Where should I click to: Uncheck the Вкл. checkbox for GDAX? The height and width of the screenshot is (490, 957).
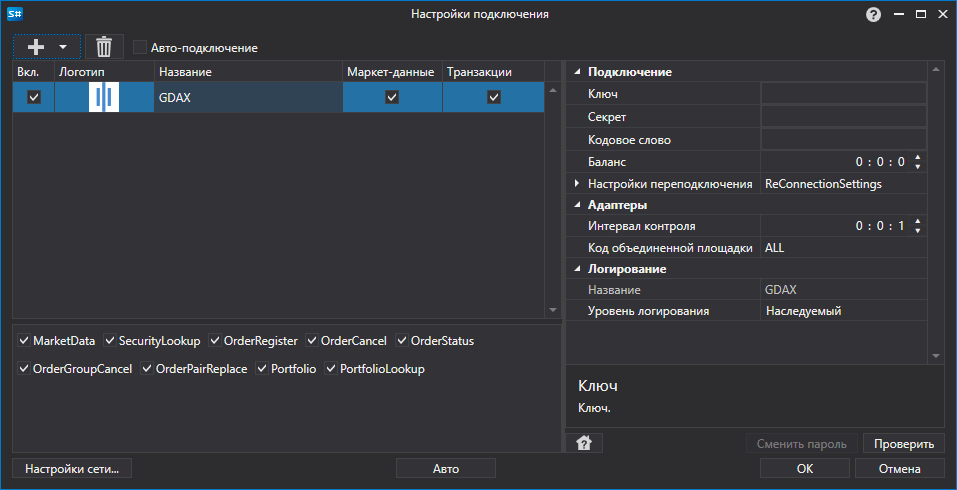(x=34, y=97)
